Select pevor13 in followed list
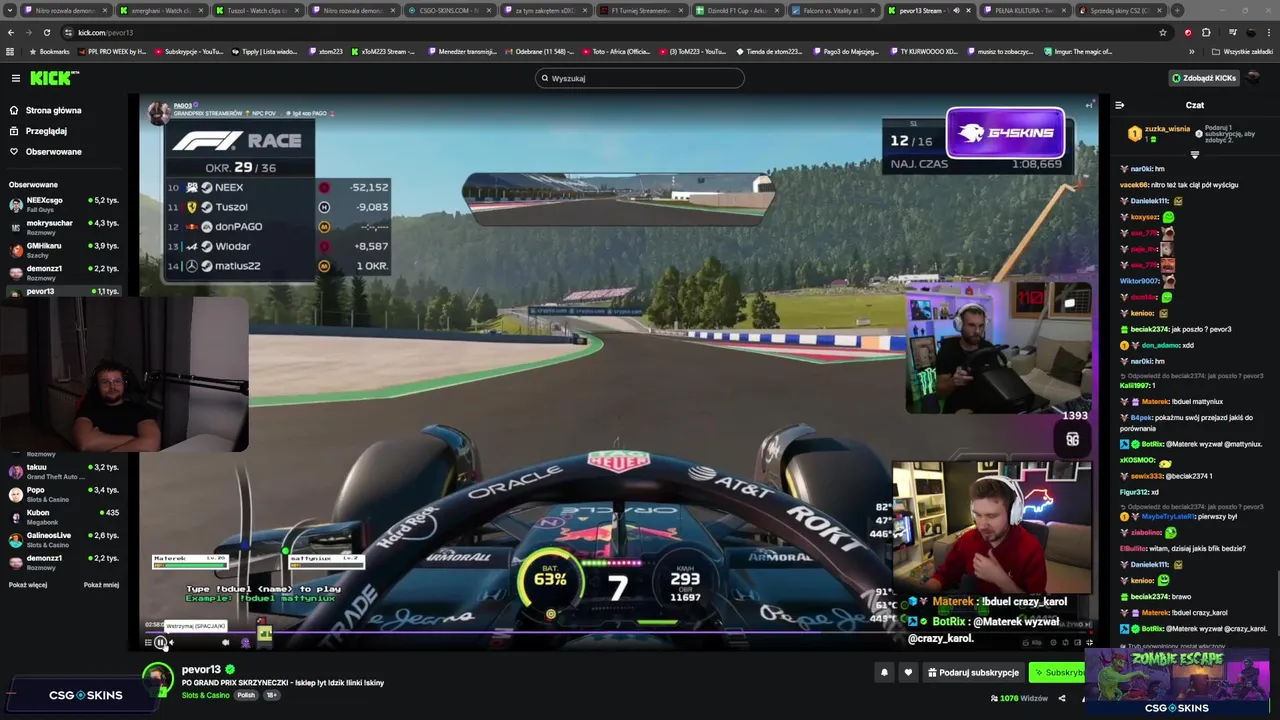1280x720 pixels. tap(64, 291)
